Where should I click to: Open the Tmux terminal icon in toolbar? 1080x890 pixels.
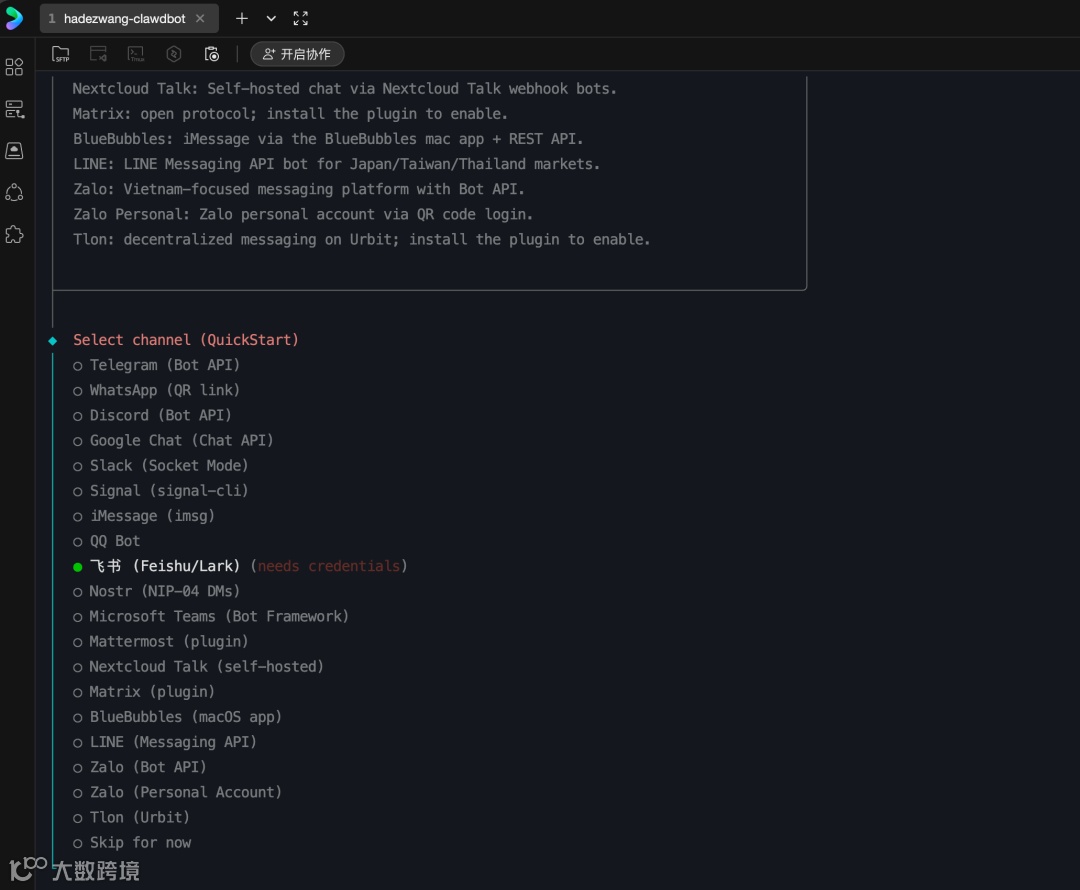point(136,54)
